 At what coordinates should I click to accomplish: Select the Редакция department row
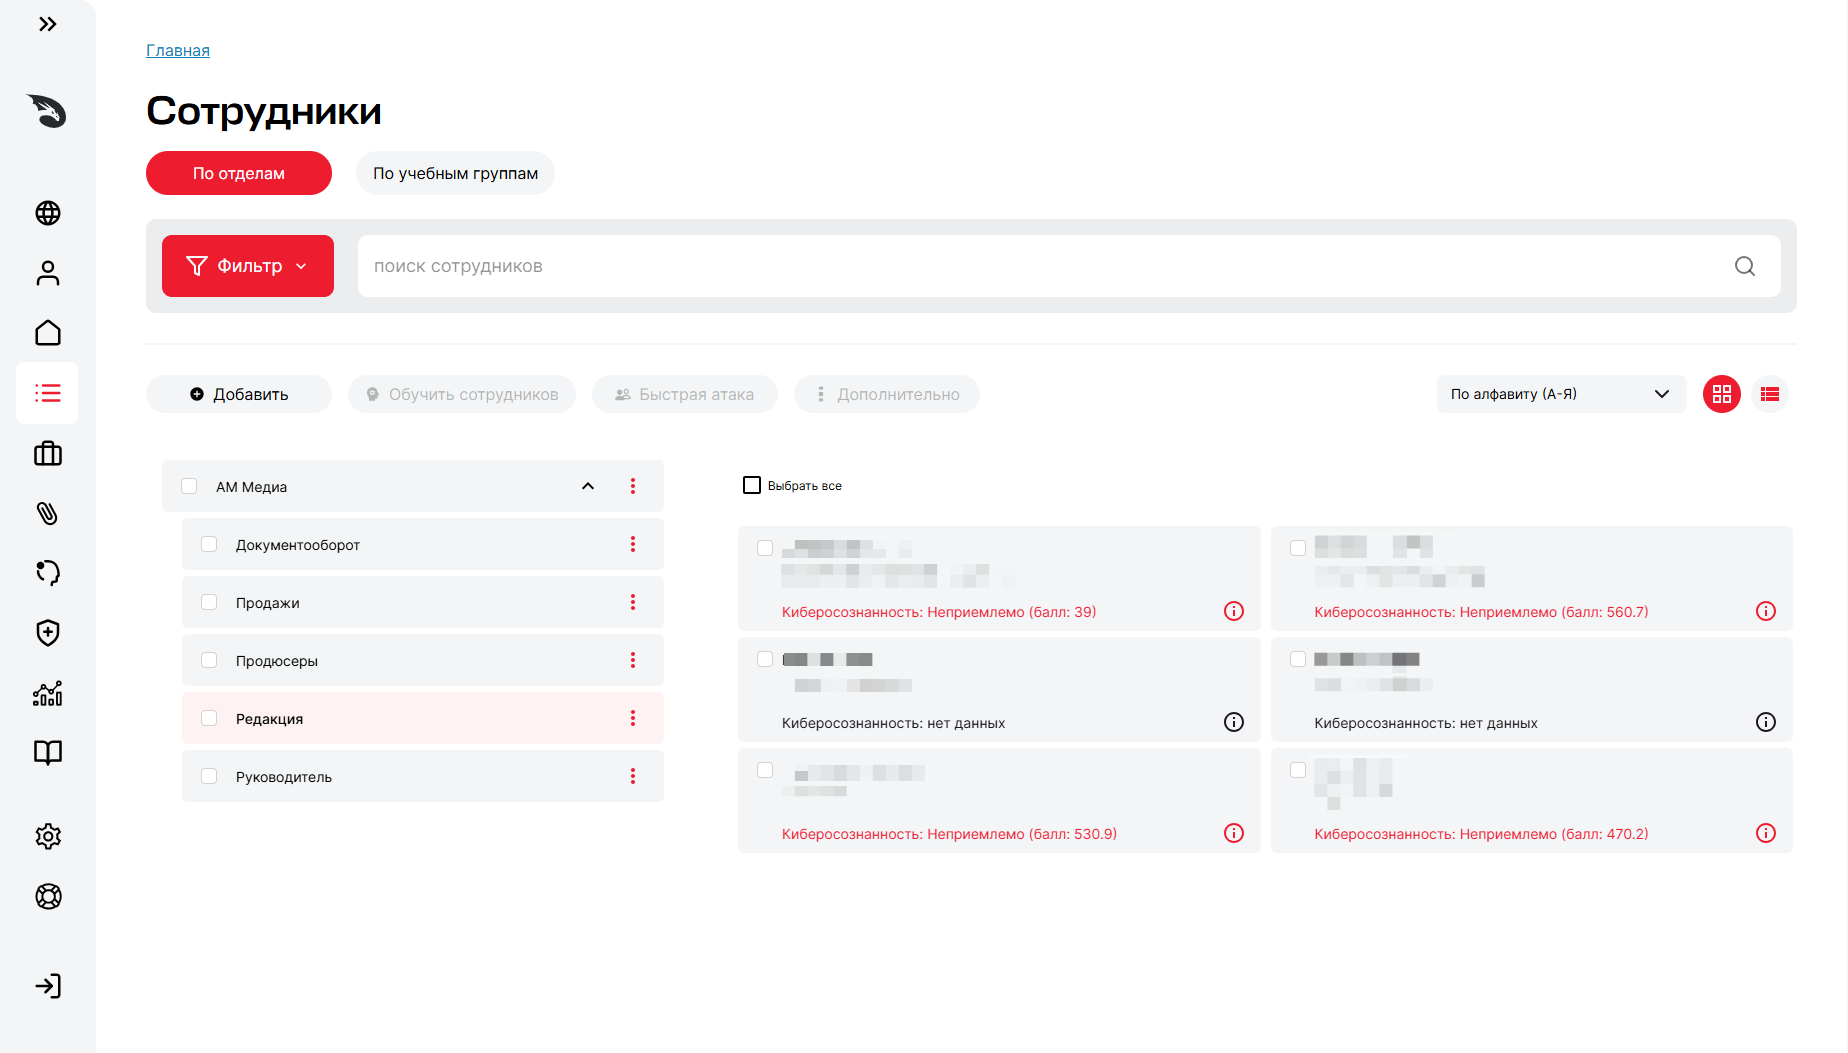point(423,718)
